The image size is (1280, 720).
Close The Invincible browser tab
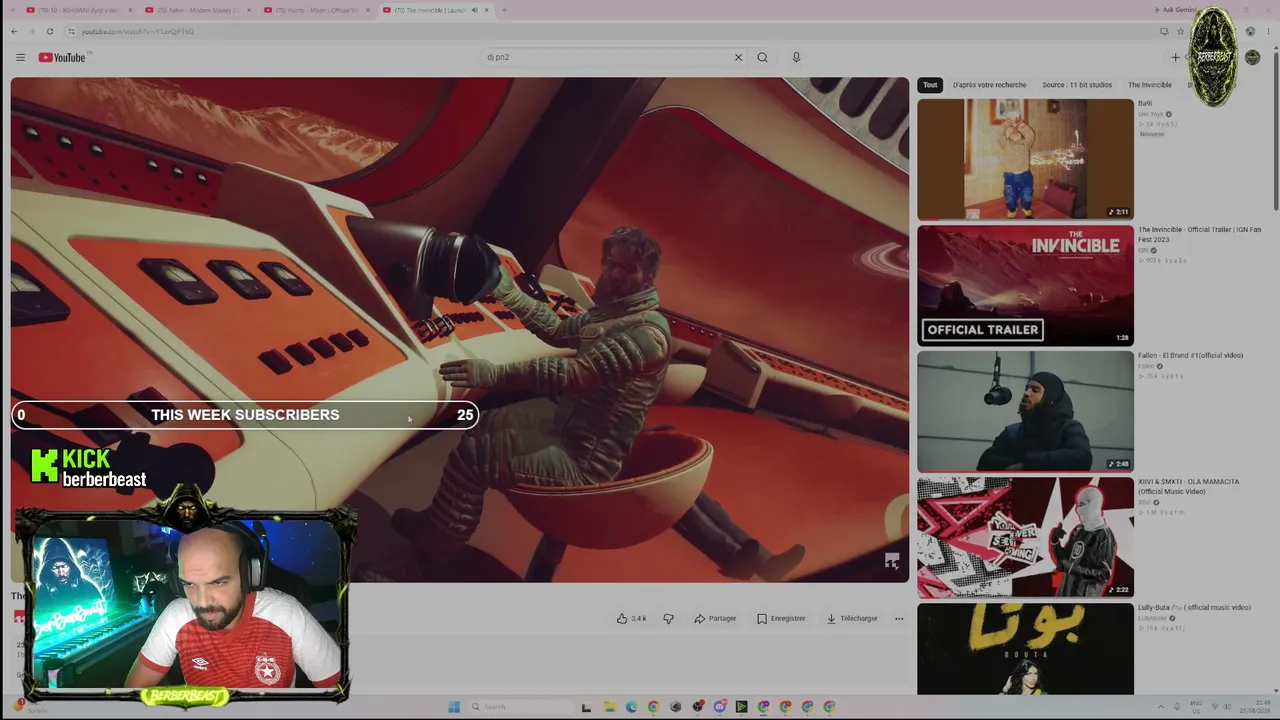pyautogui.click(x=487, y=10)
